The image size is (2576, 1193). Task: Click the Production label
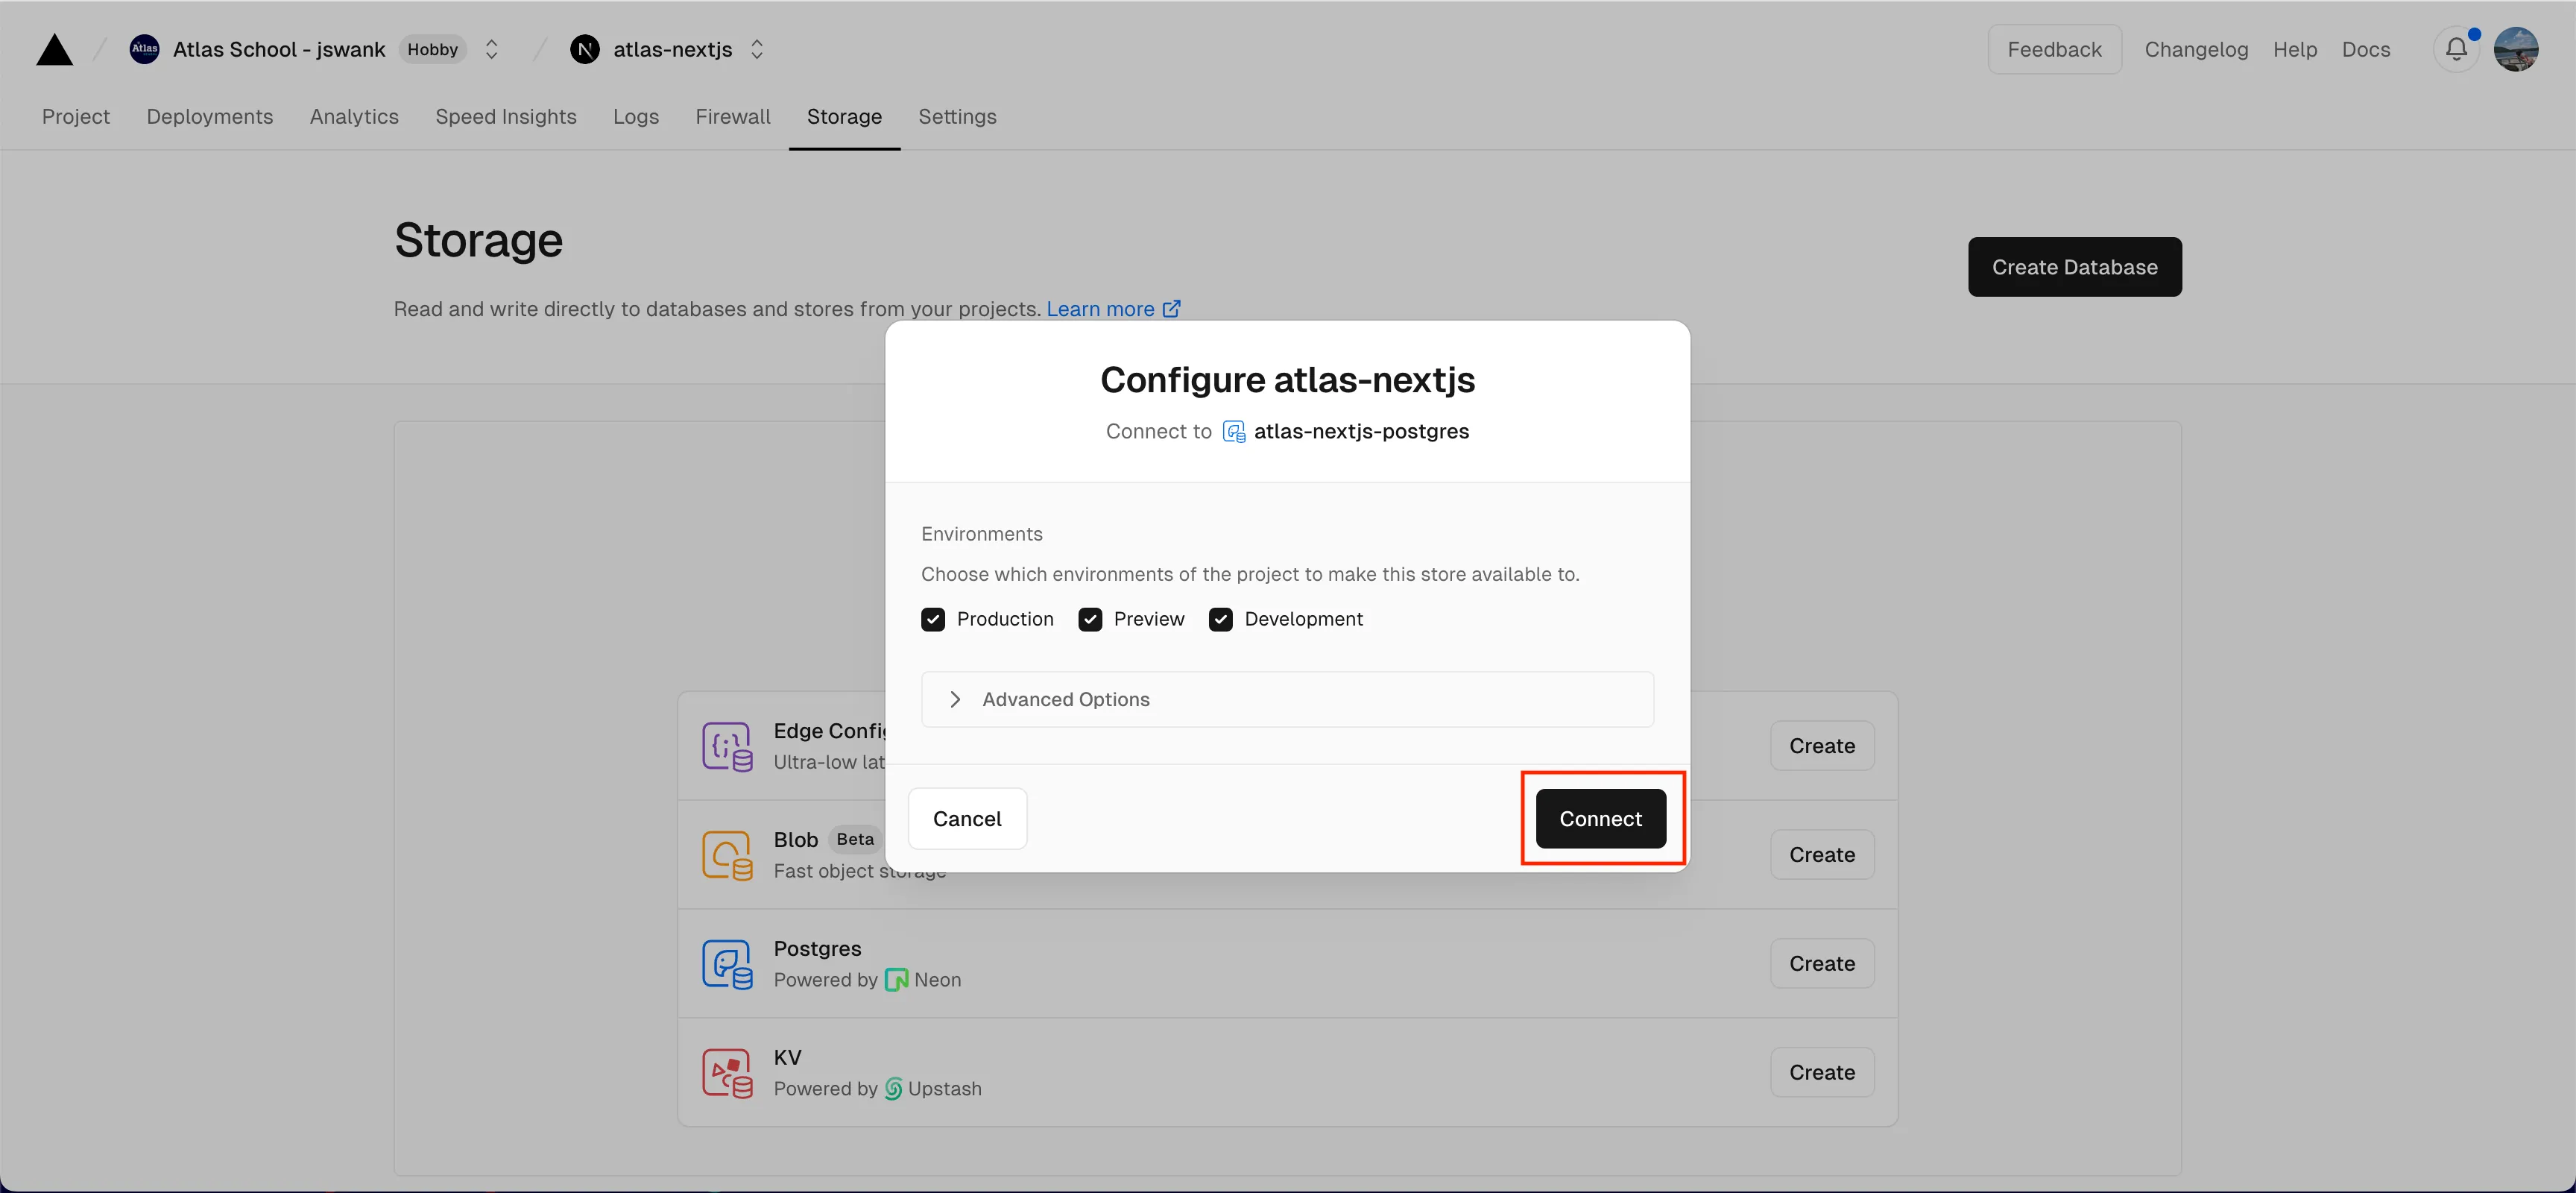pos(1005,619)
